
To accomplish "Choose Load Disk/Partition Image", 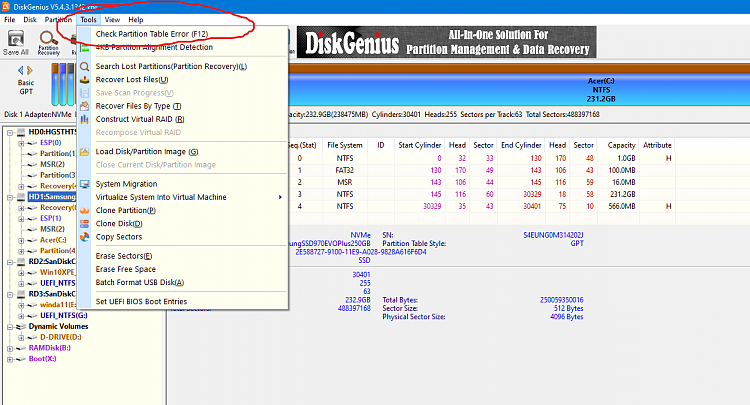I will click(x=147, y=152).
